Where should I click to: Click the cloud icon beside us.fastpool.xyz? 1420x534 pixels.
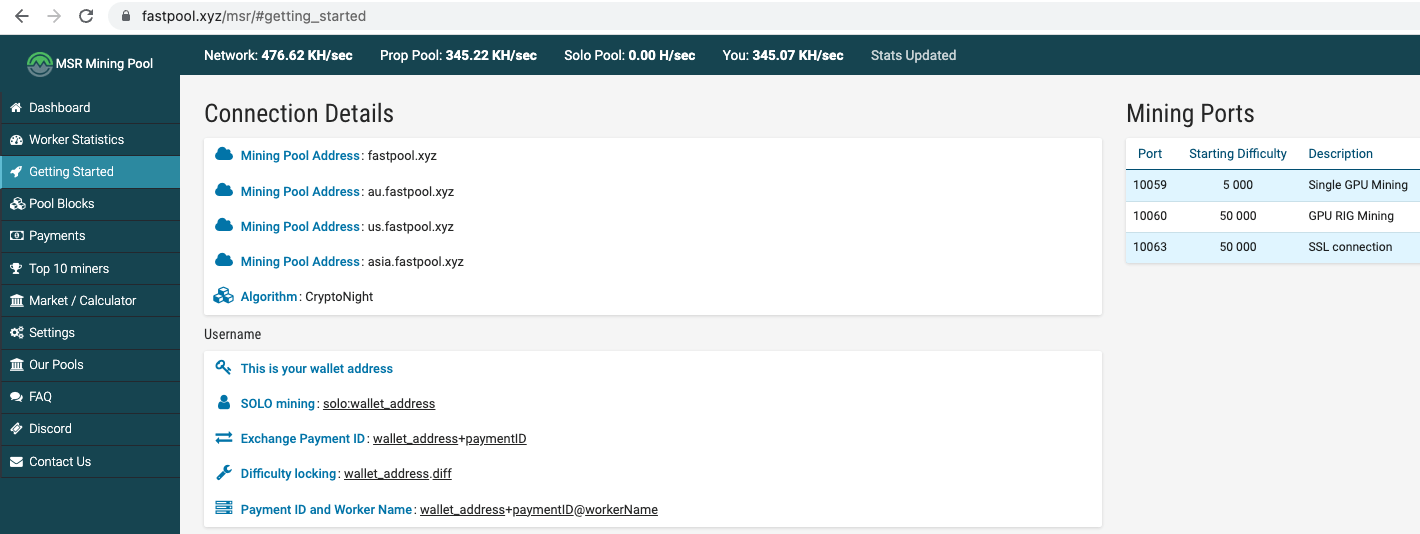tap(224, 226)
